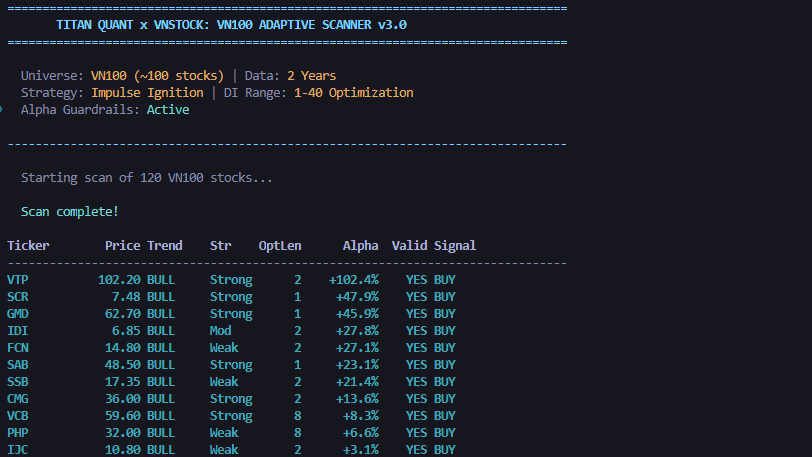This screenshot has width=812, height=457.
Task: Select the CMG ticker symbol
Action: click(18, 399)
